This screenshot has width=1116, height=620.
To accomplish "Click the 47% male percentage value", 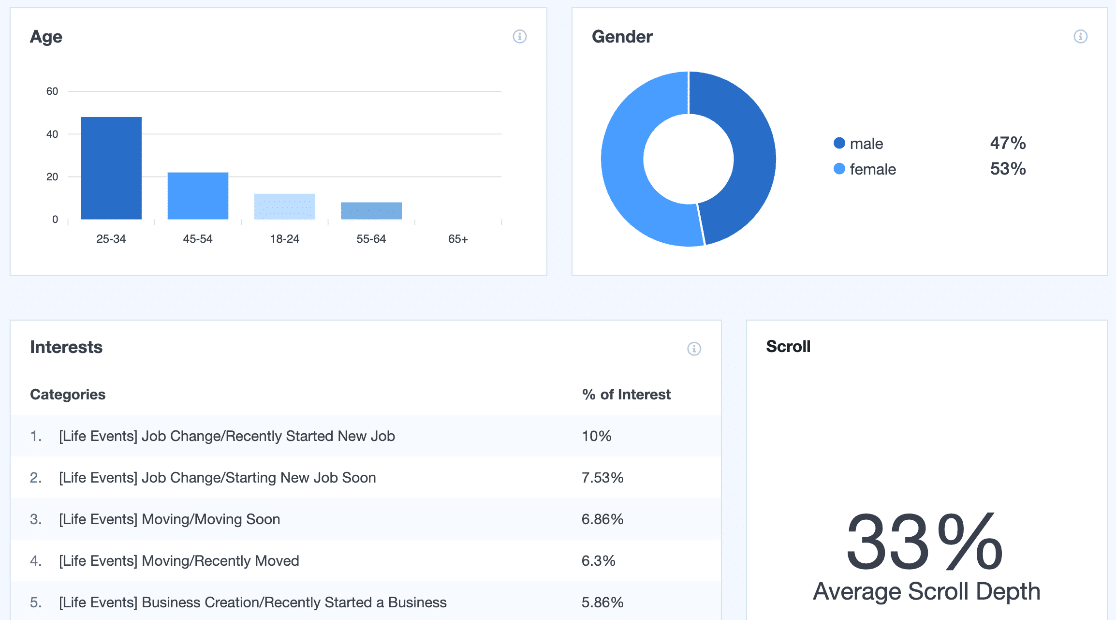I will [1008, 143].
